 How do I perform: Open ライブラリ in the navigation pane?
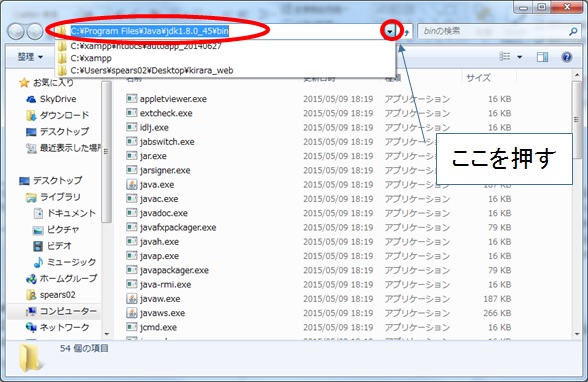pyautogui.click(x=53, y=197)
